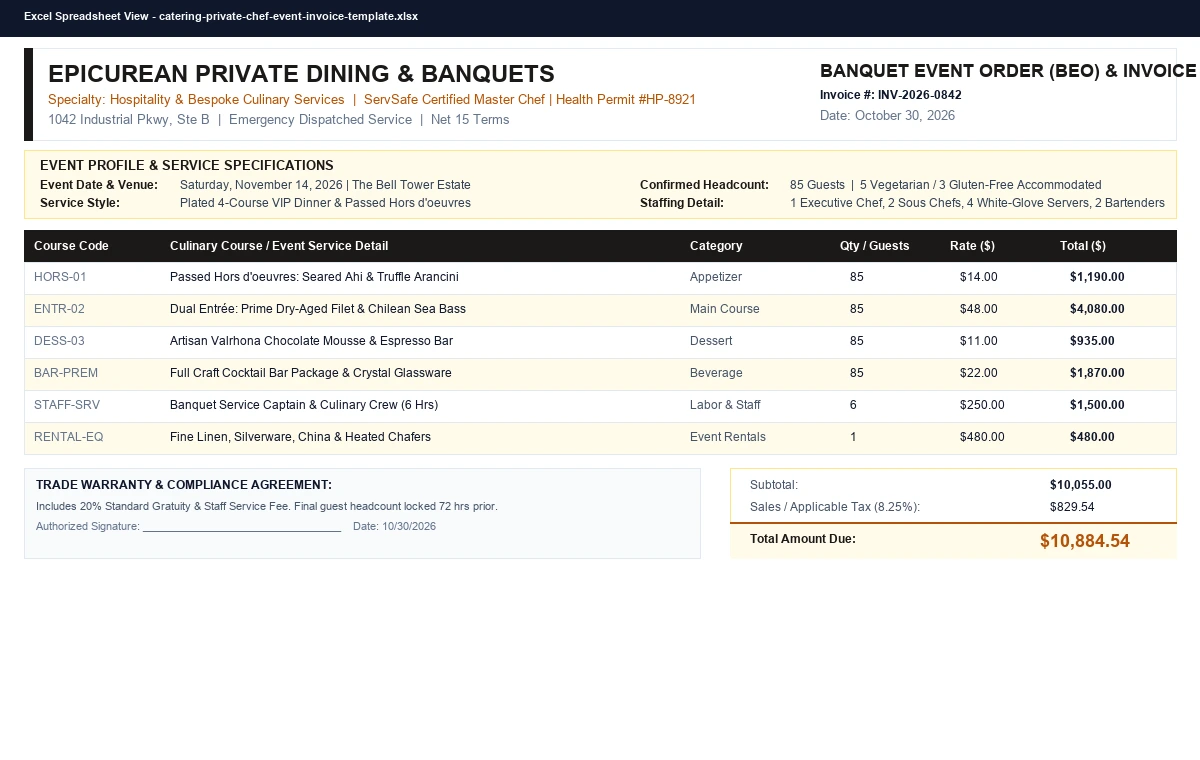Click the Rate ($) column header
This screenshot has width=1200, height=760.
[972, 246]
